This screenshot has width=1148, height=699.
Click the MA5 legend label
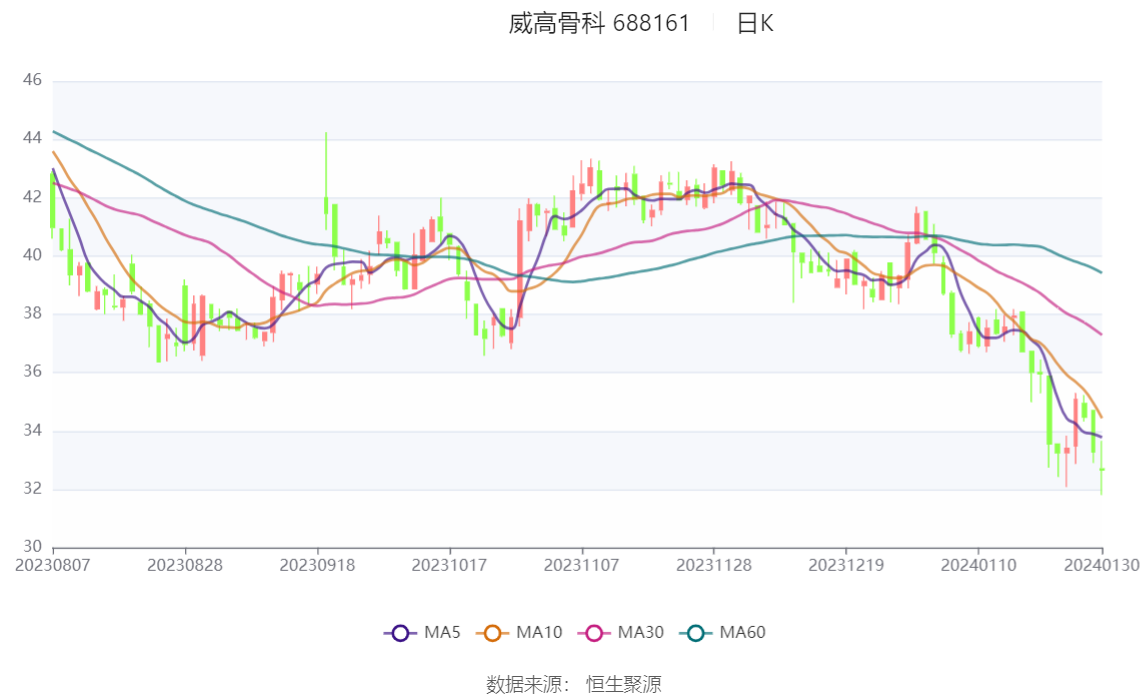(442, 632)
